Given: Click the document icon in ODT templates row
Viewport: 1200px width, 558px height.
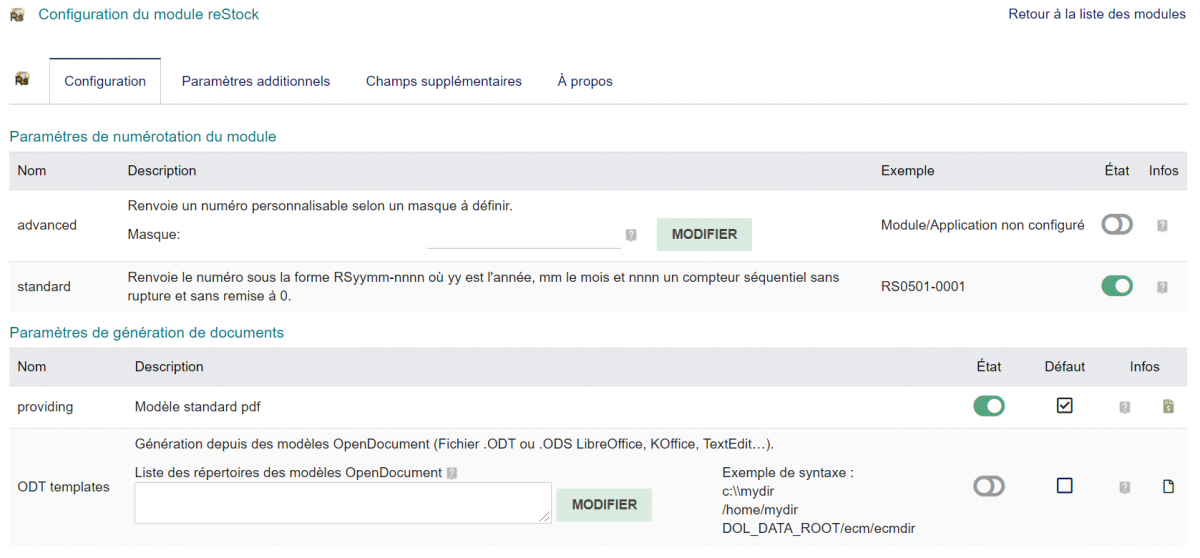Looking at the screenshot, I should tap(1168, 487).
